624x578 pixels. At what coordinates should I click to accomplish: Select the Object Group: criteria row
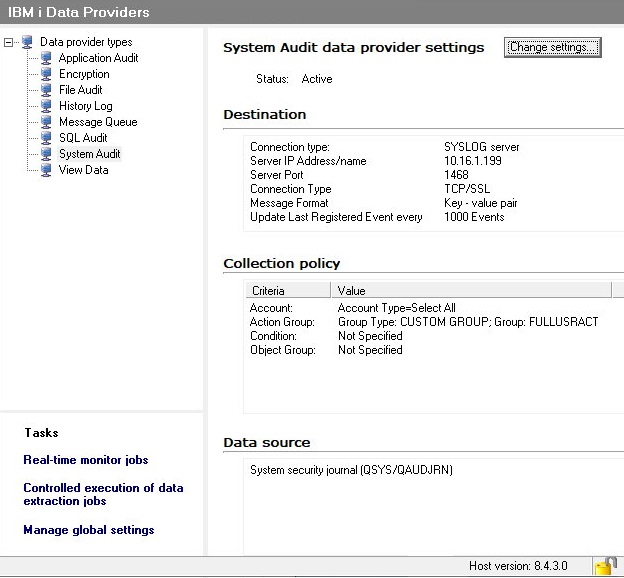[x=283, y=350]
